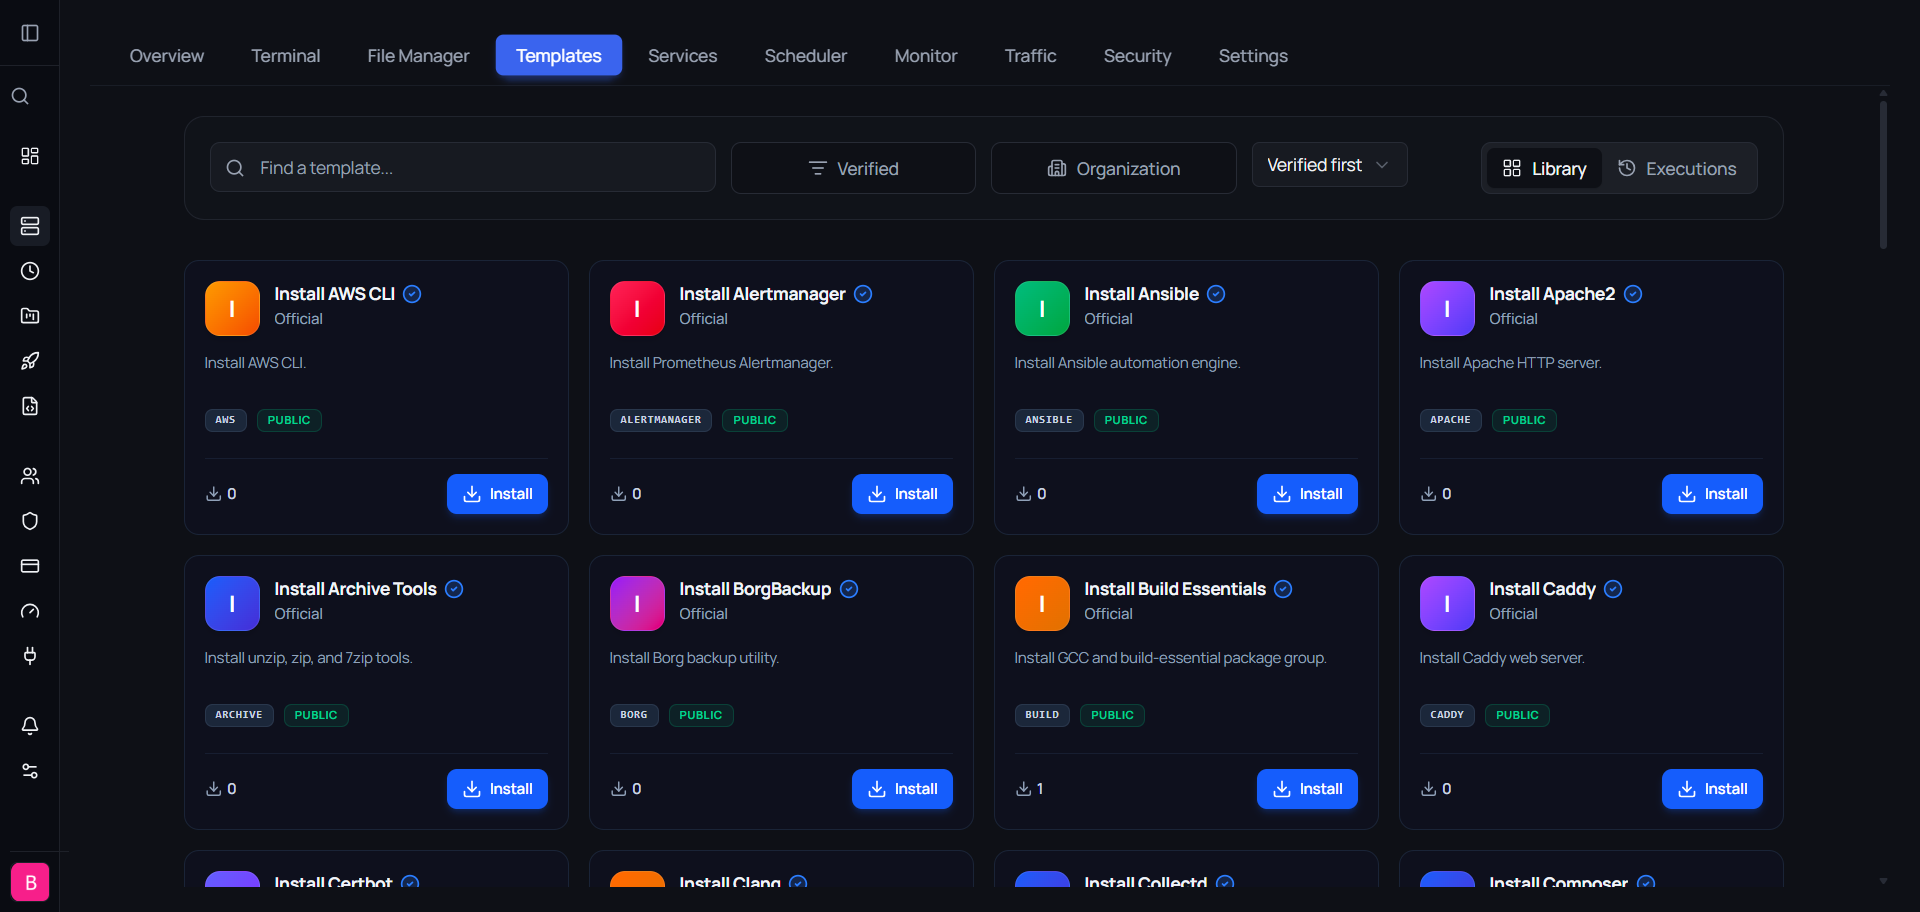Open the credit card billing icon

coord(30,566)
